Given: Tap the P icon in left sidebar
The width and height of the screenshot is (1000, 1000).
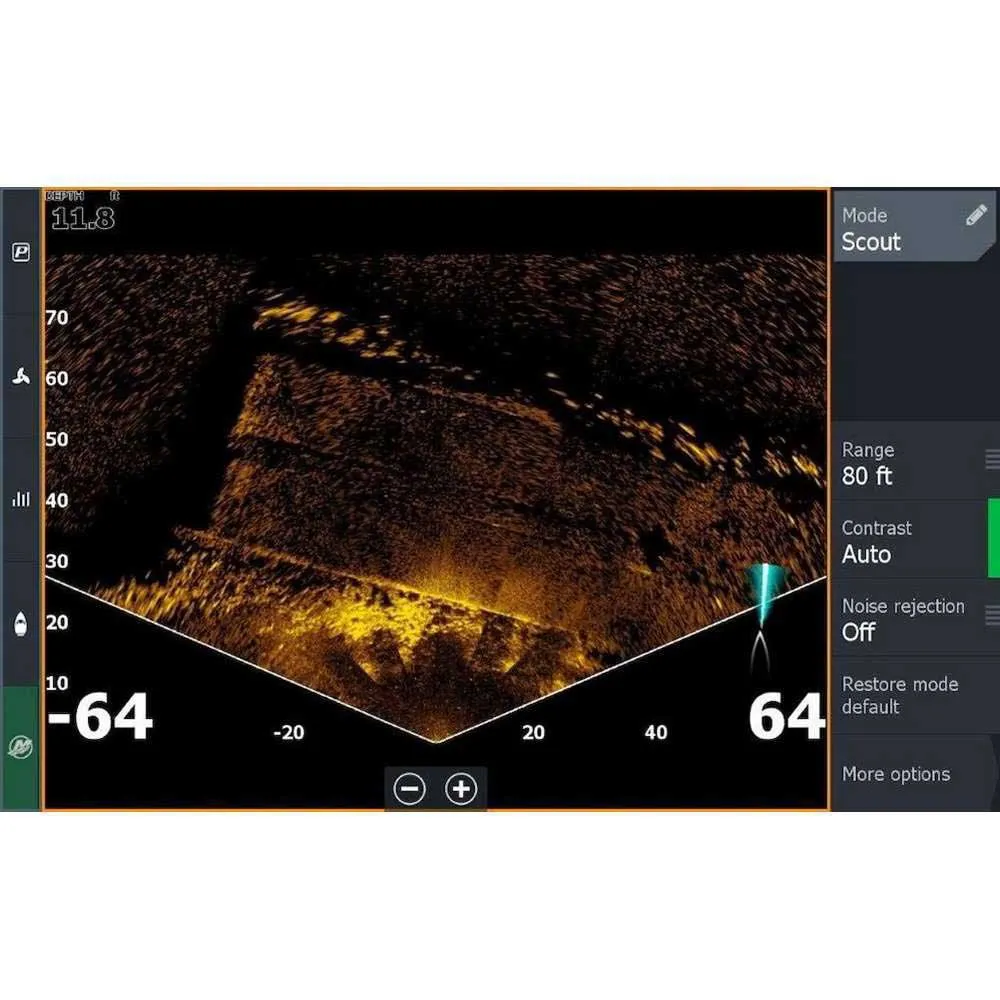Looking at the screenshot, I should coord(20,253).
